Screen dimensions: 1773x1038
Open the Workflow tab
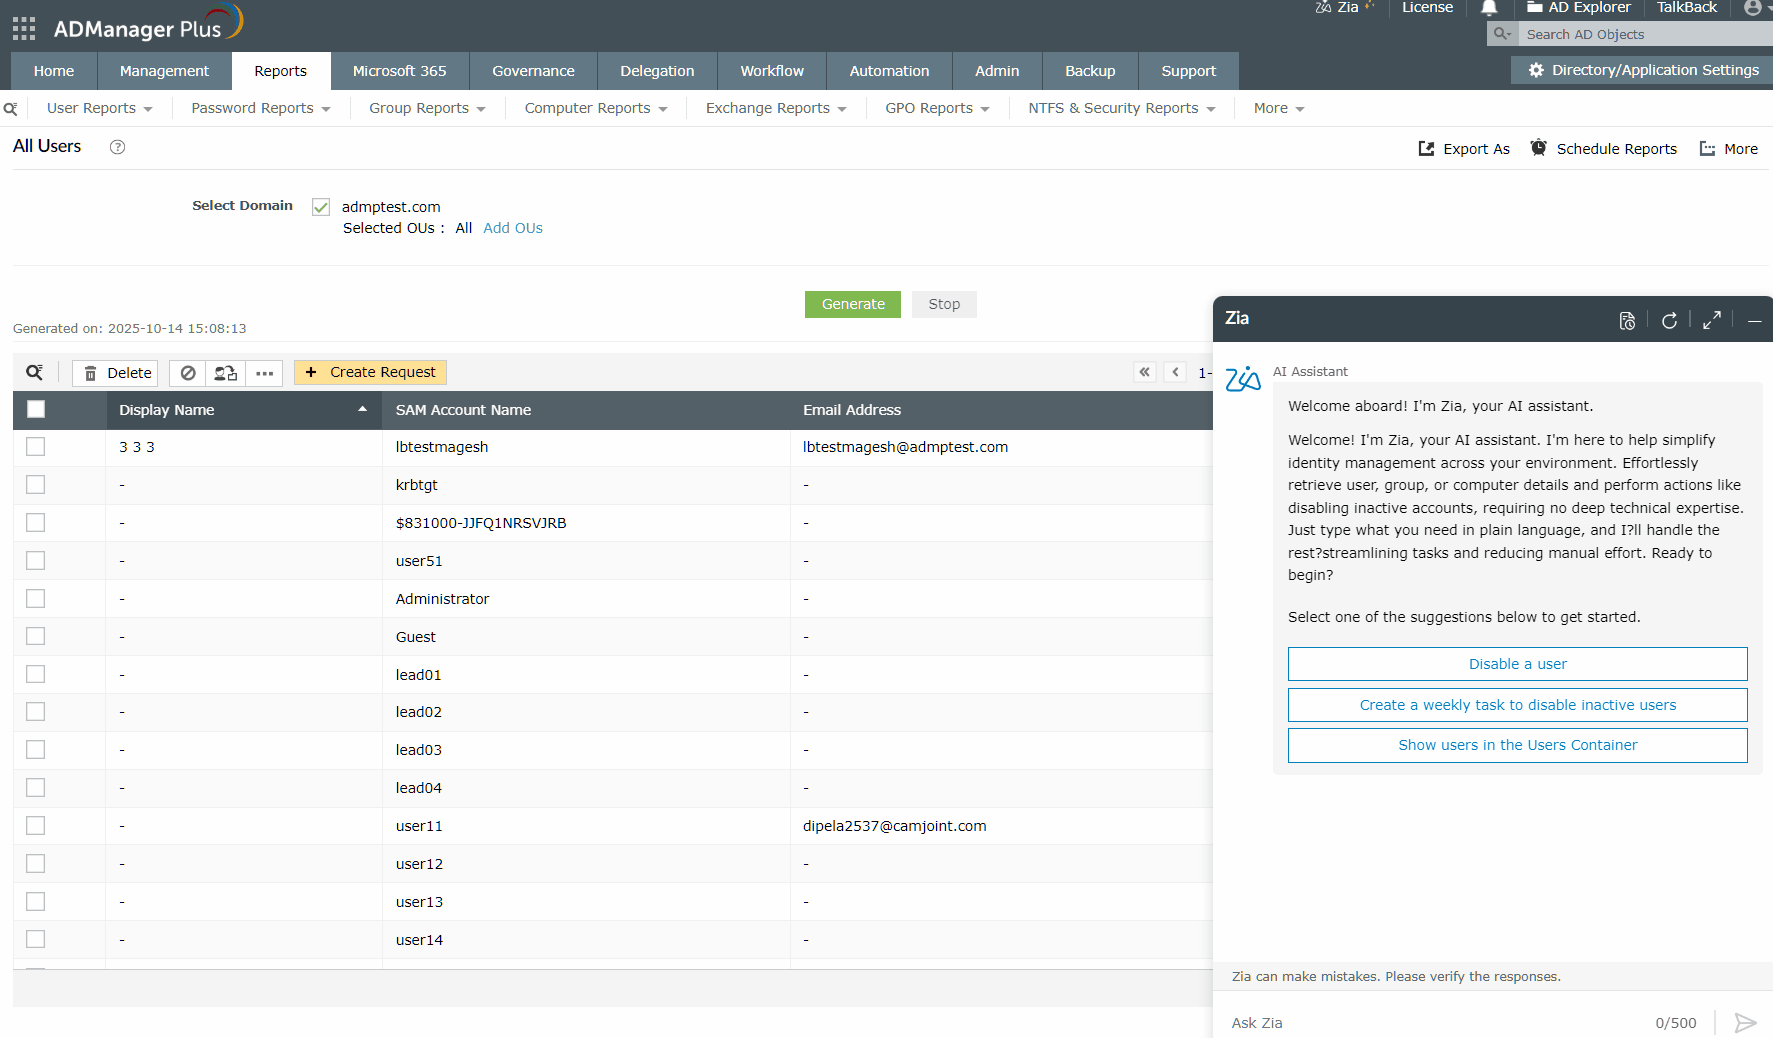point(772,71)
